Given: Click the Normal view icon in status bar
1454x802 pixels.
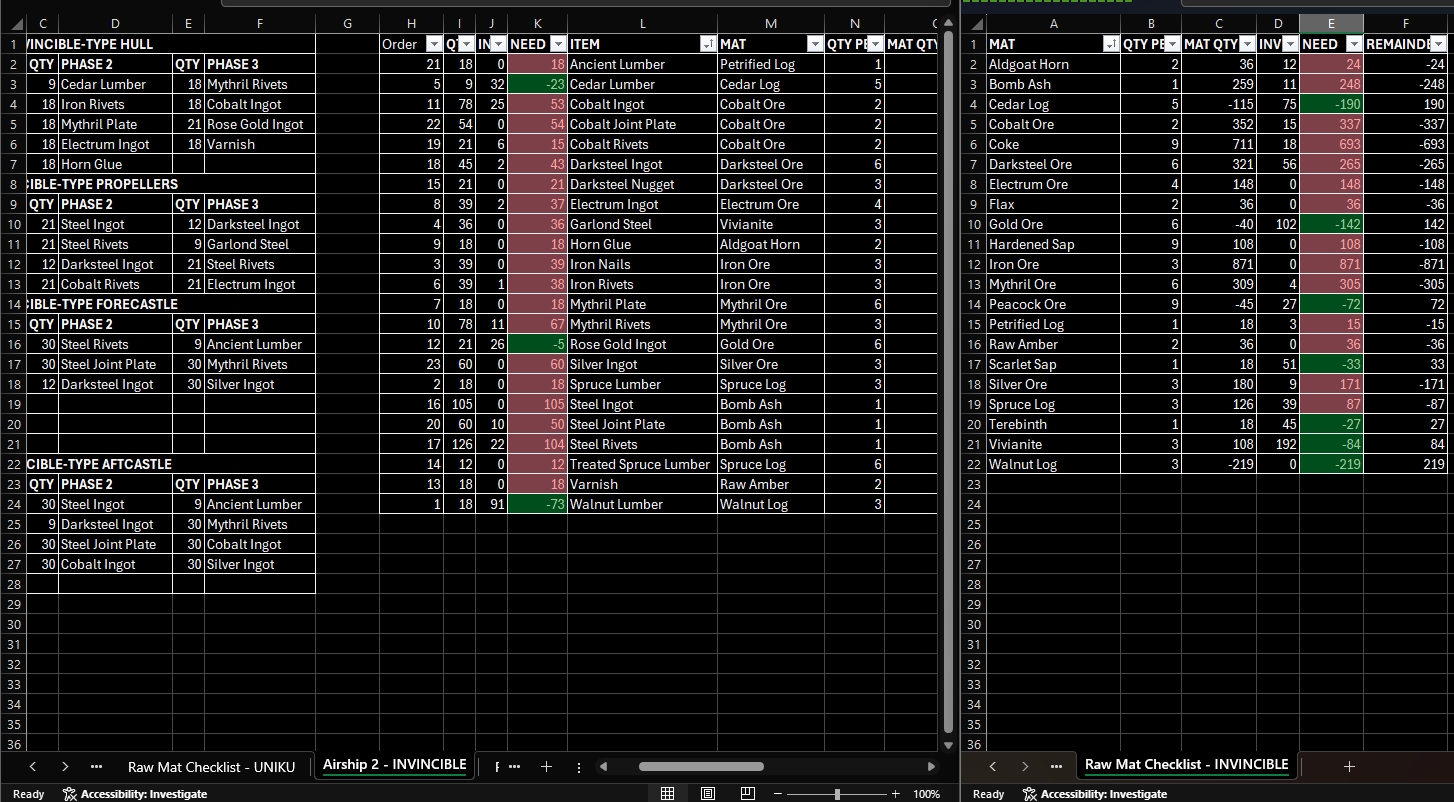Looking at the screenshot, I should tap(667, 794).
